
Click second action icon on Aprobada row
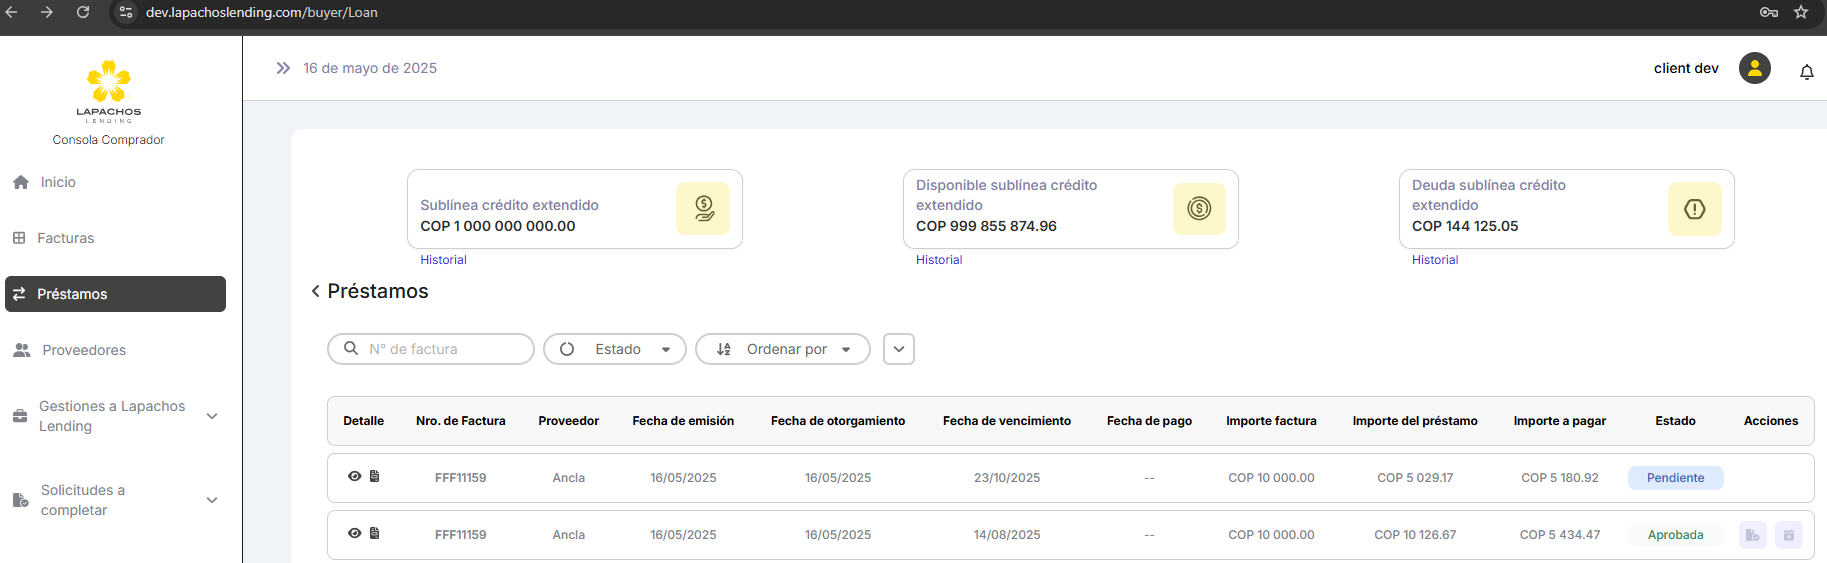point(1788,535)
